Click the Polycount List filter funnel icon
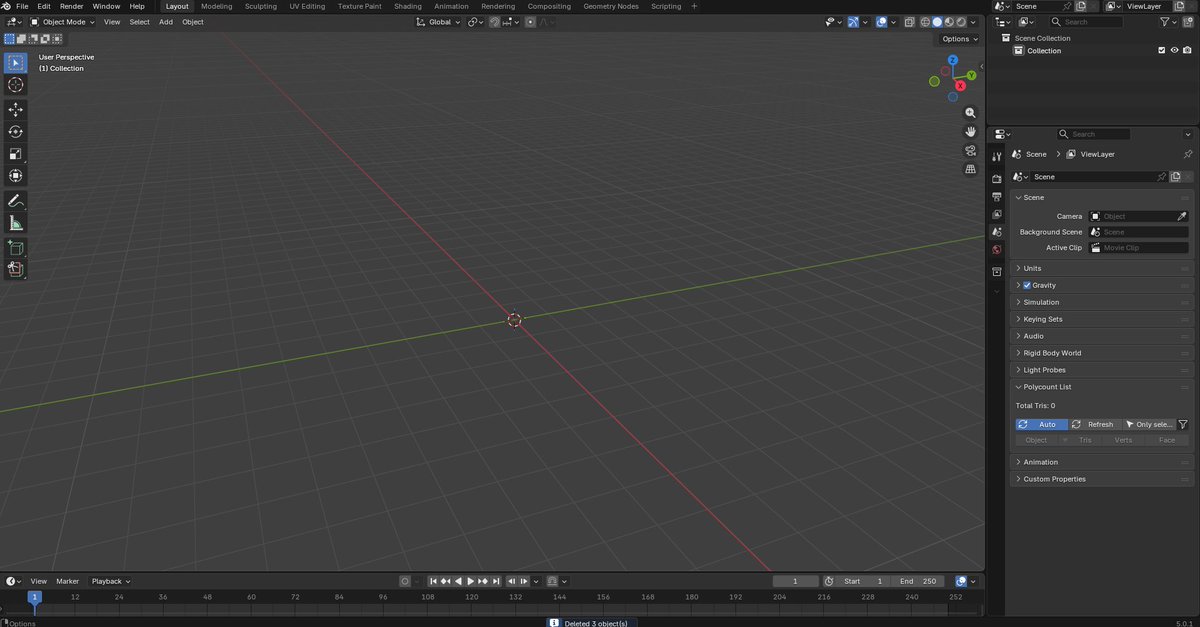 point(1183,424)
